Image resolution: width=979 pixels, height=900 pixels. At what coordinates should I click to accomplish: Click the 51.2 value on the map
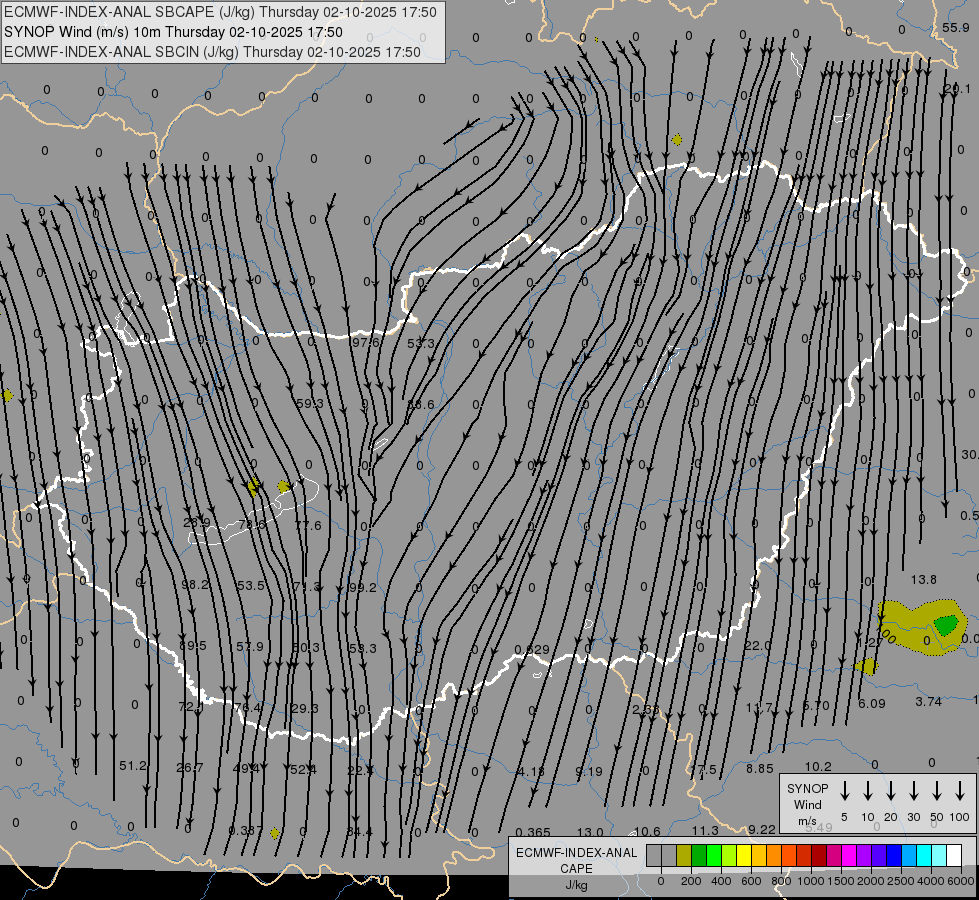click(x=133, y=766)
